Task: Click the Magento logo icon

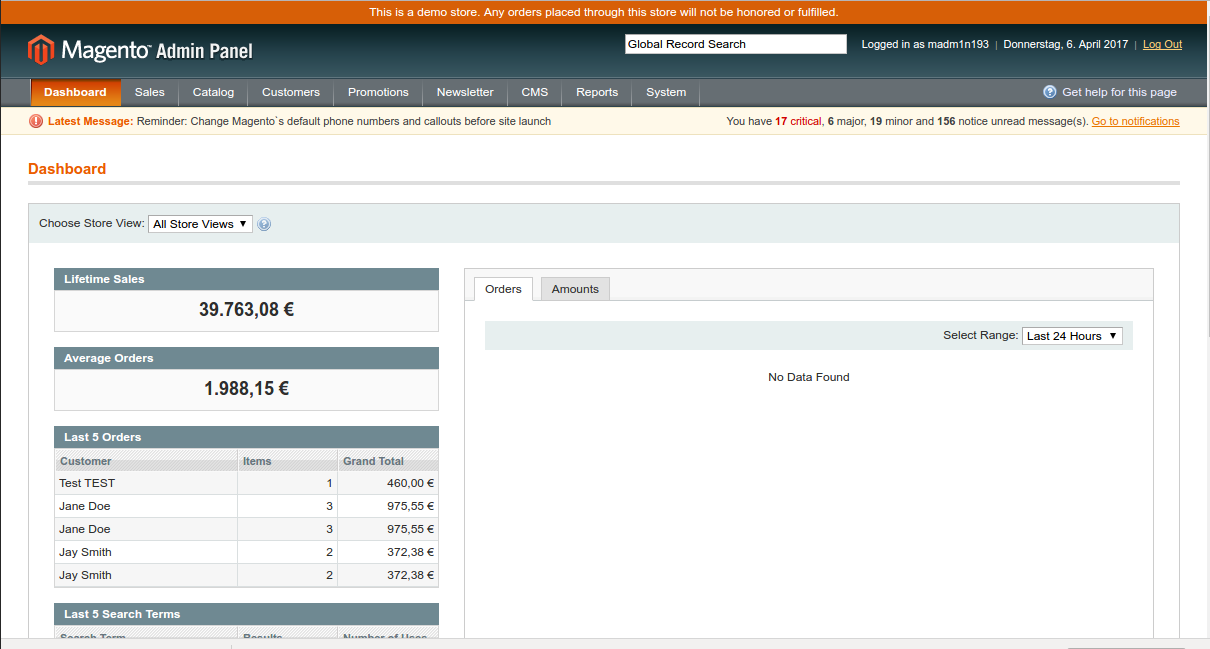Action: point(41,49)
